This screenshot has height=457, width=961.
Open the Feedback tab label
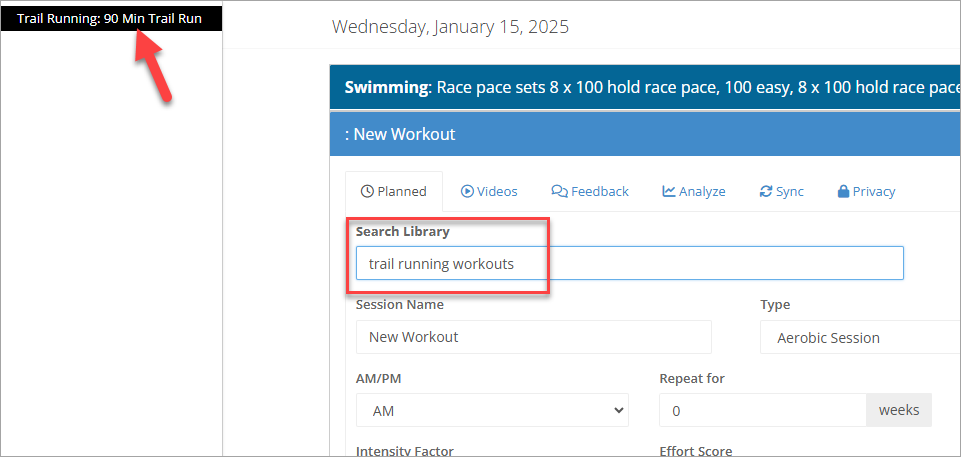point(600,191)
